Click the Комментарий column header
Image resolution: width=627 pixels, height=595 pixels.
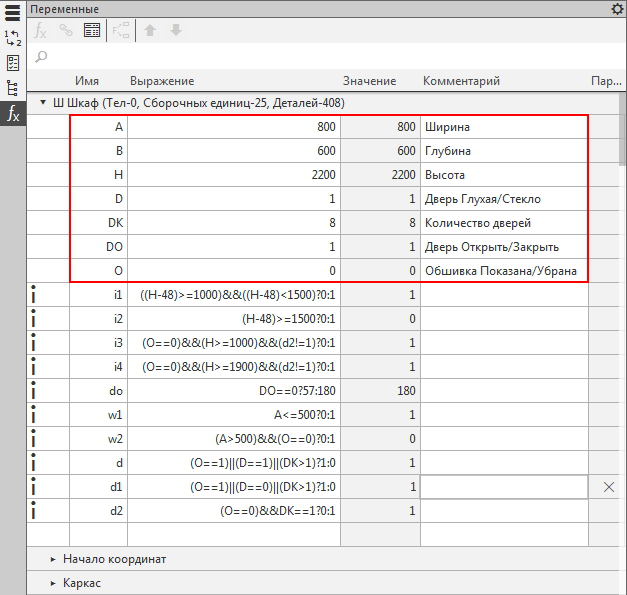461,81
